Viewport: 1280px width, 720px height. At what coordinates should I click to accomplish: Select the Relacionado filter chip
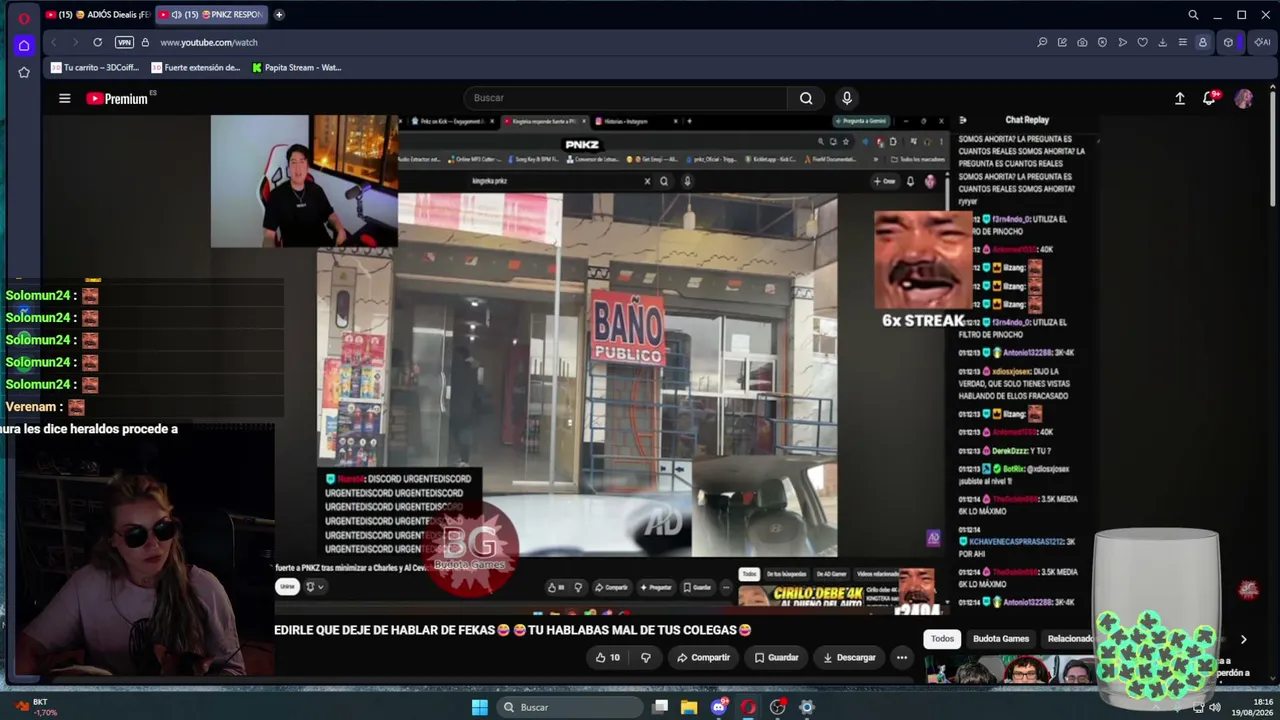click(1069, 639)
